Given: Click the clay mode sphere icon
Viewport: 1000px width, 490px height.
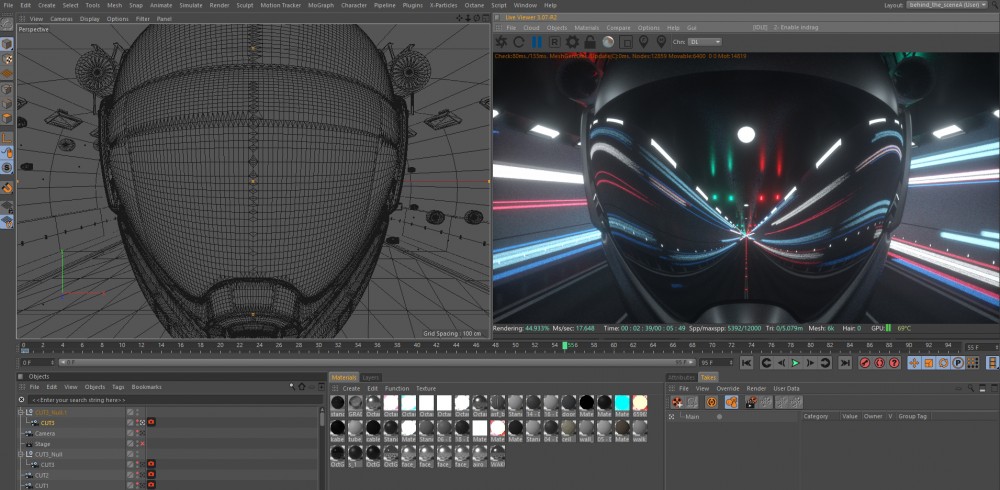Looking at the screenshot, I should pyautogui.click(x=608, y=41).
